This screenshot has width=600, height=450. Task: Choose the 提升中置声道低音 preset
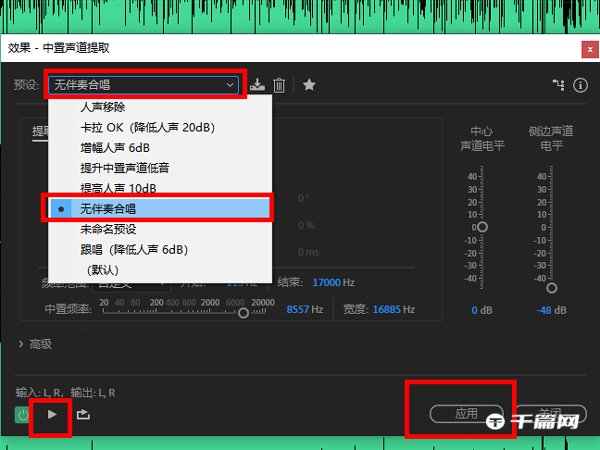[x=160, y=168]
